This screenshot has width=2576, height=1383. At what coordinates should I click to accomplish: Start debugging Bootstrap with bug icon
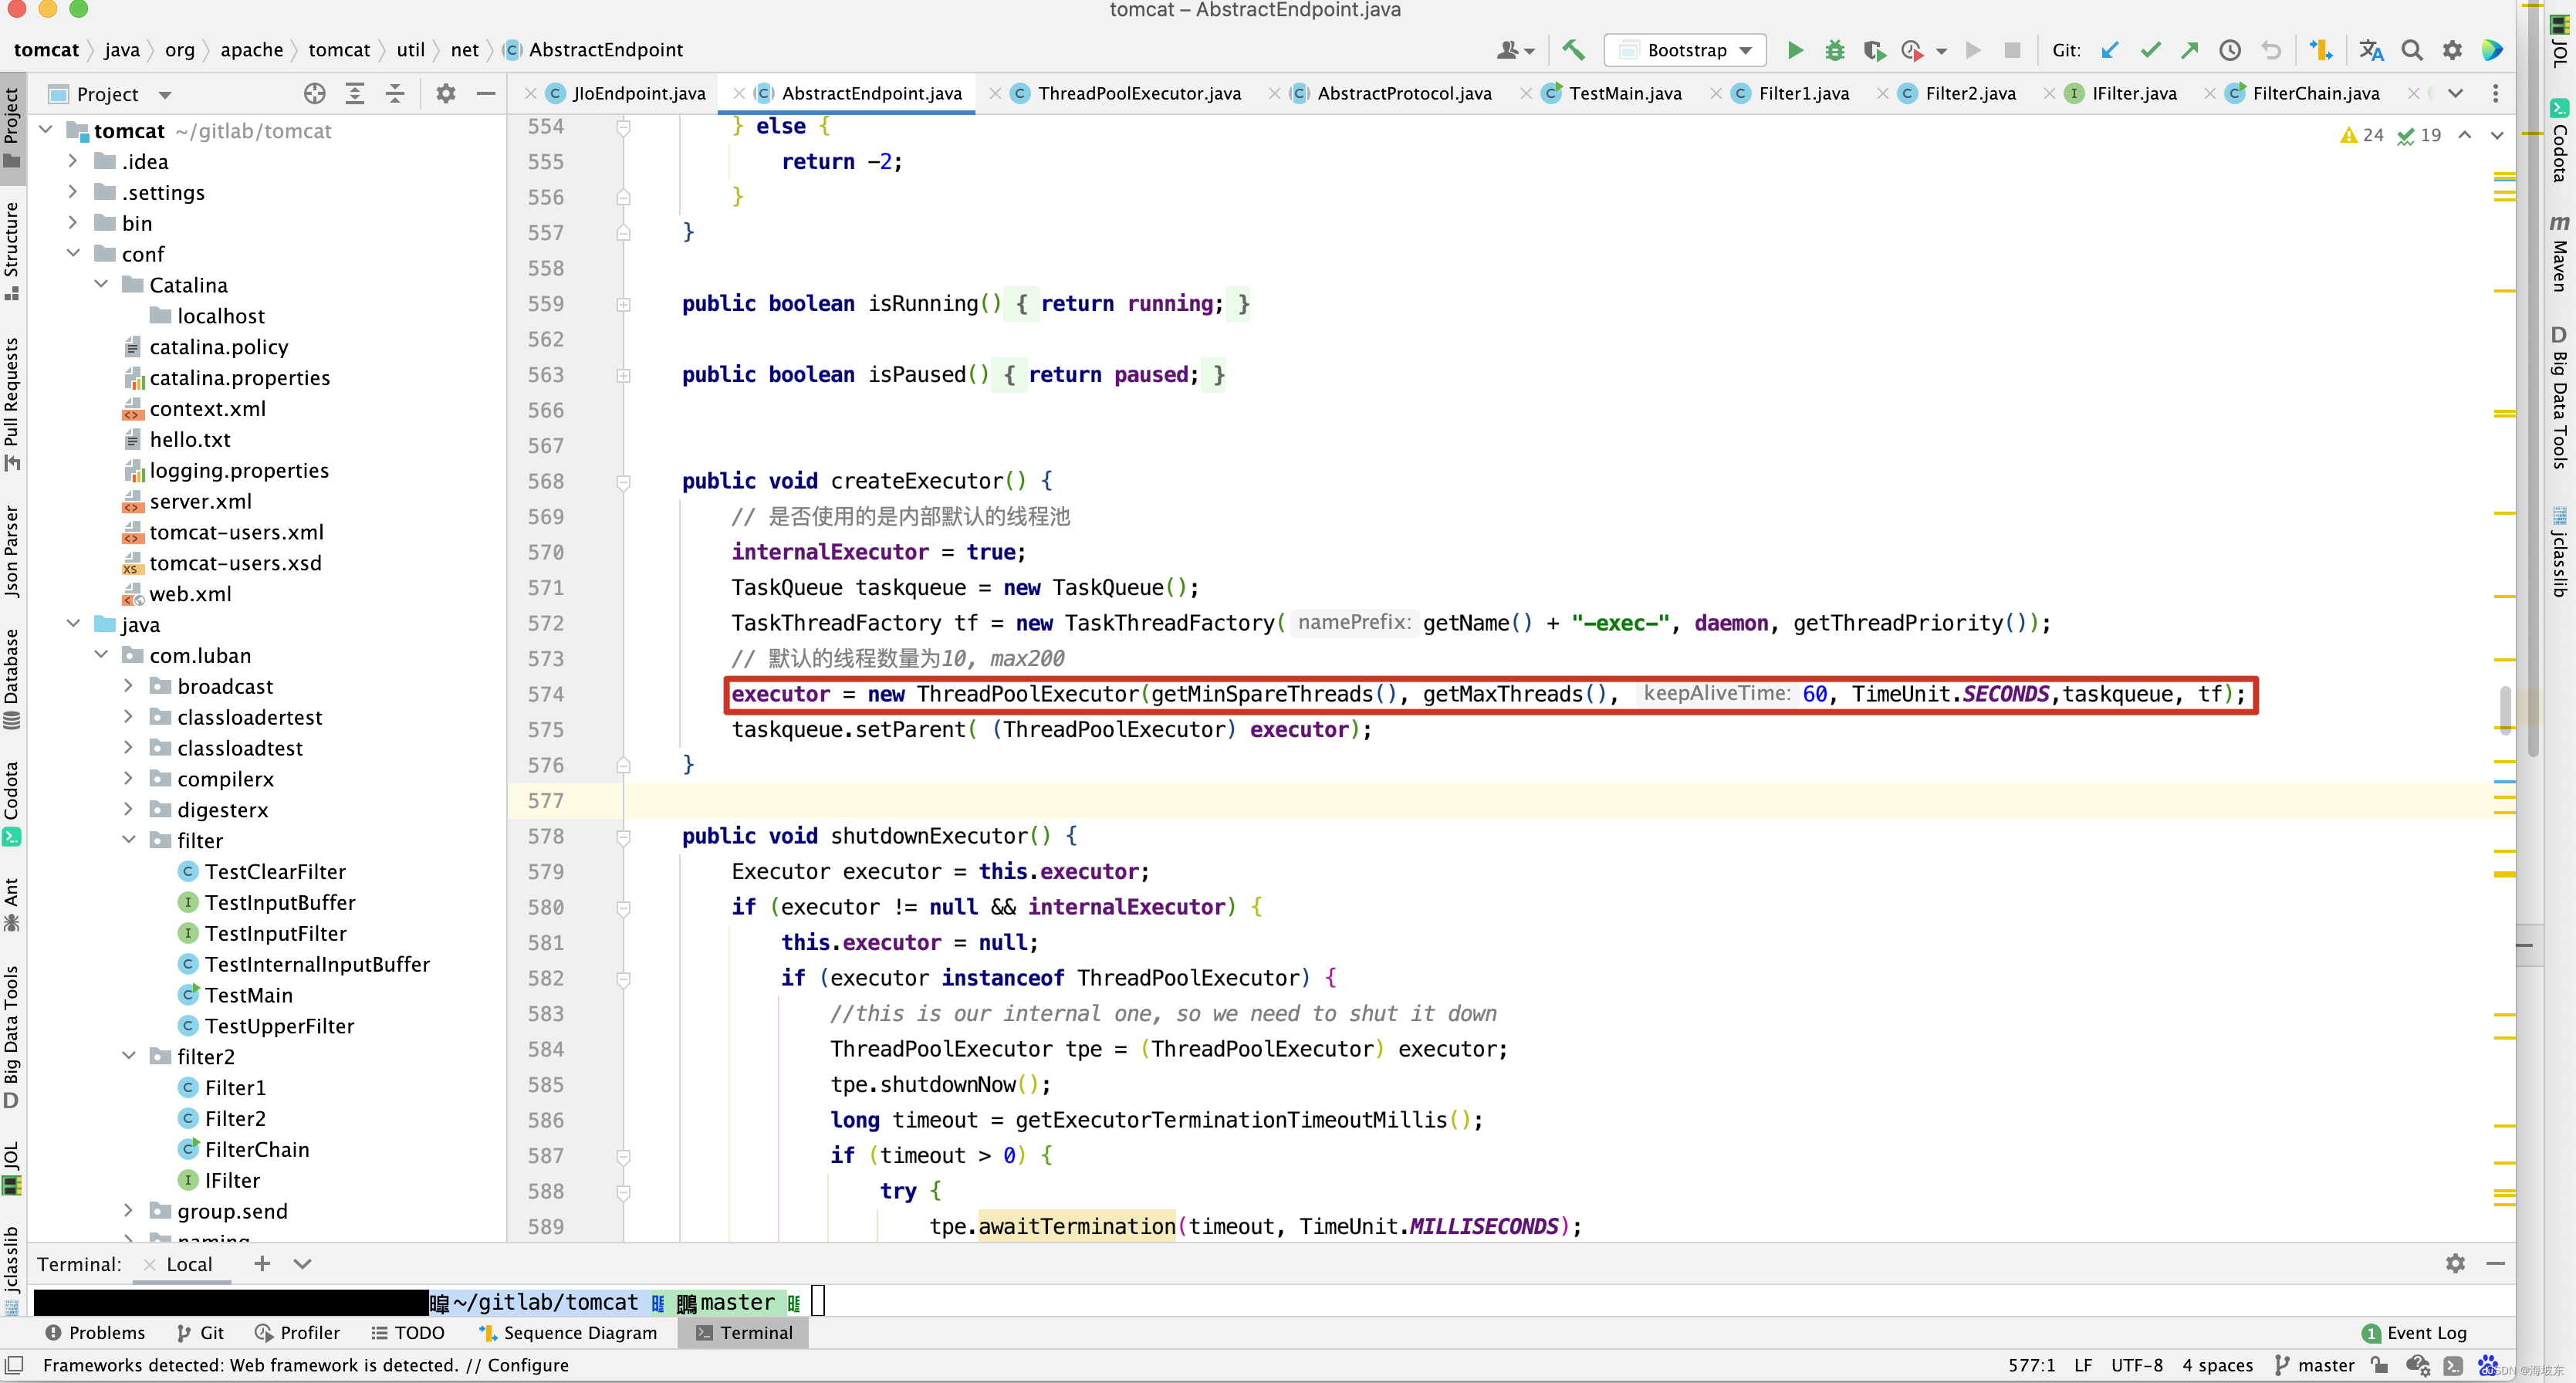coord(1834,50)
